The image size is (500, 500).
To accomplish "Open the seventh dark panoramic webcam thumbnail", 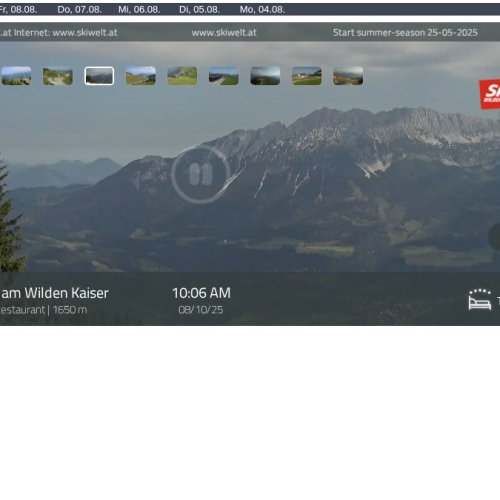I will click(265, 76).
